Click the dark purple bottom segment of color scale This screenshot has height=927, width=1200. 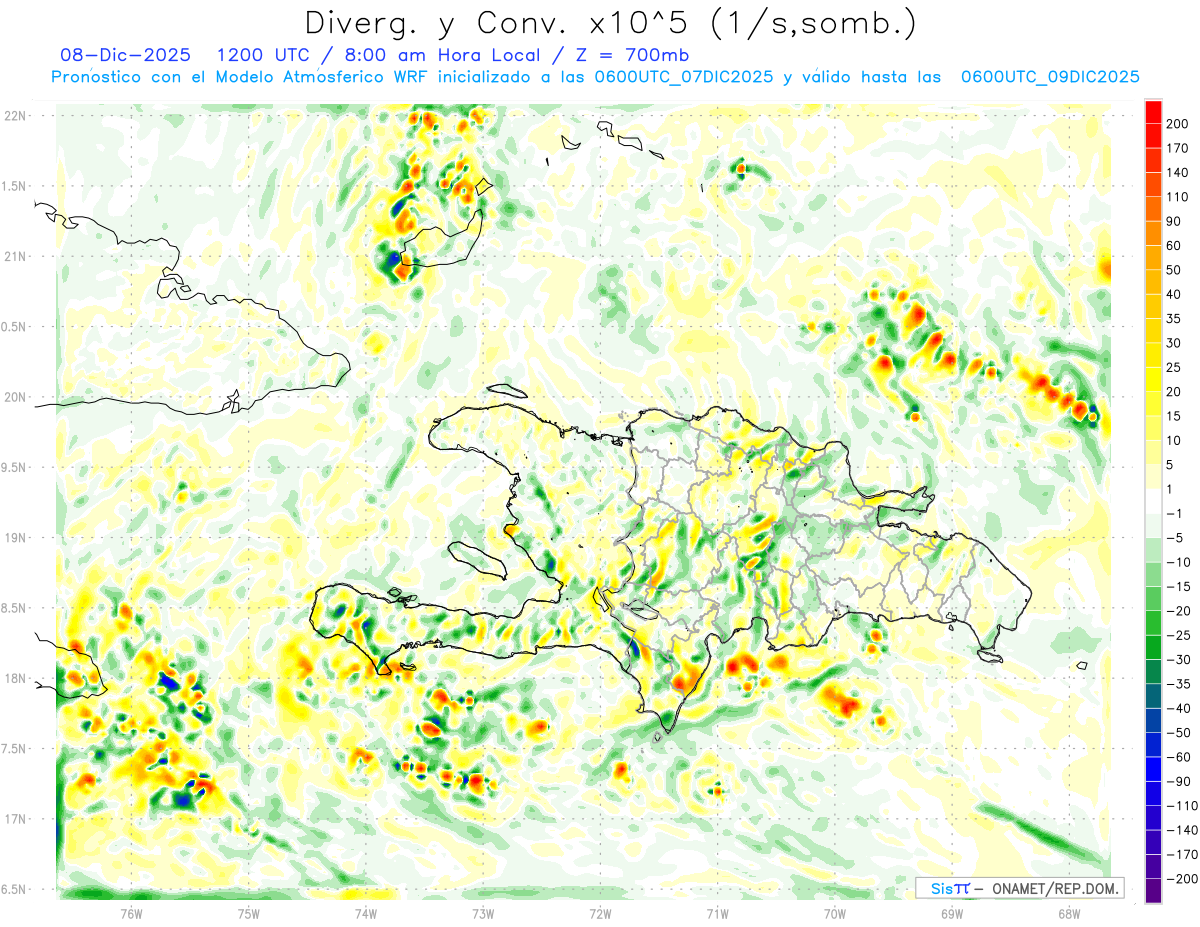click(1153, 890)
